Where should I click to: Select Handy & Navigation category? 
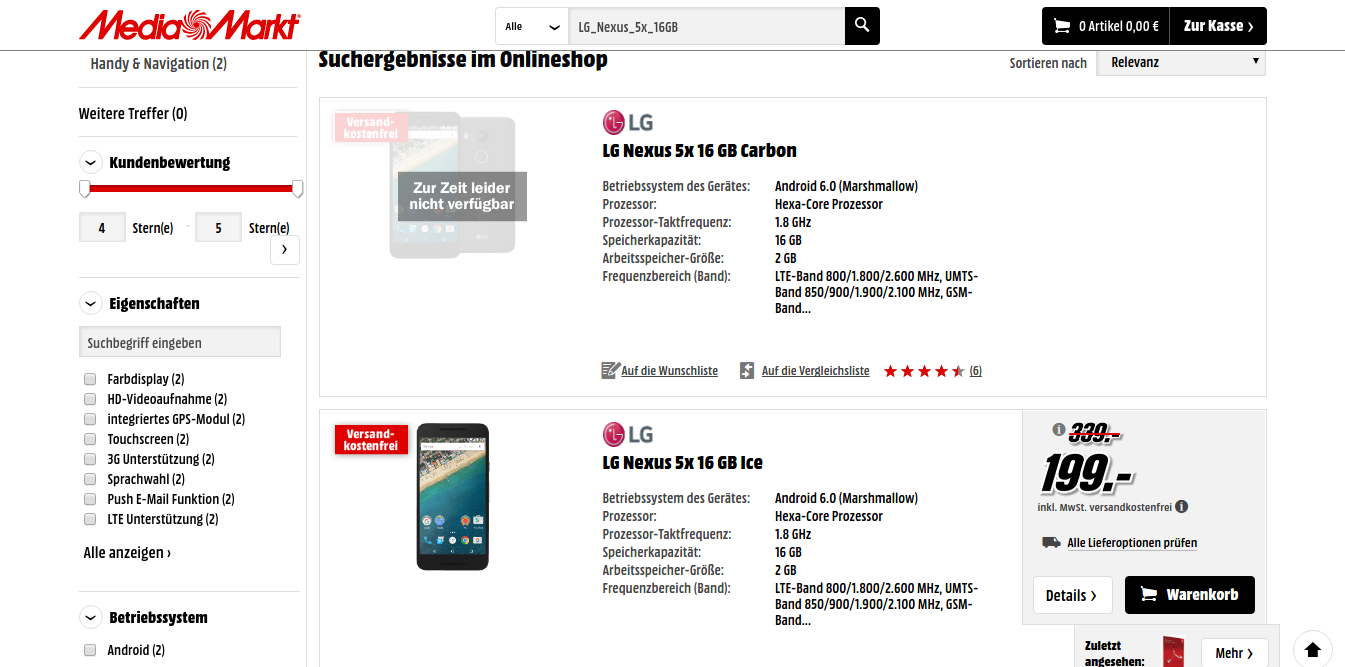(158, 63)
